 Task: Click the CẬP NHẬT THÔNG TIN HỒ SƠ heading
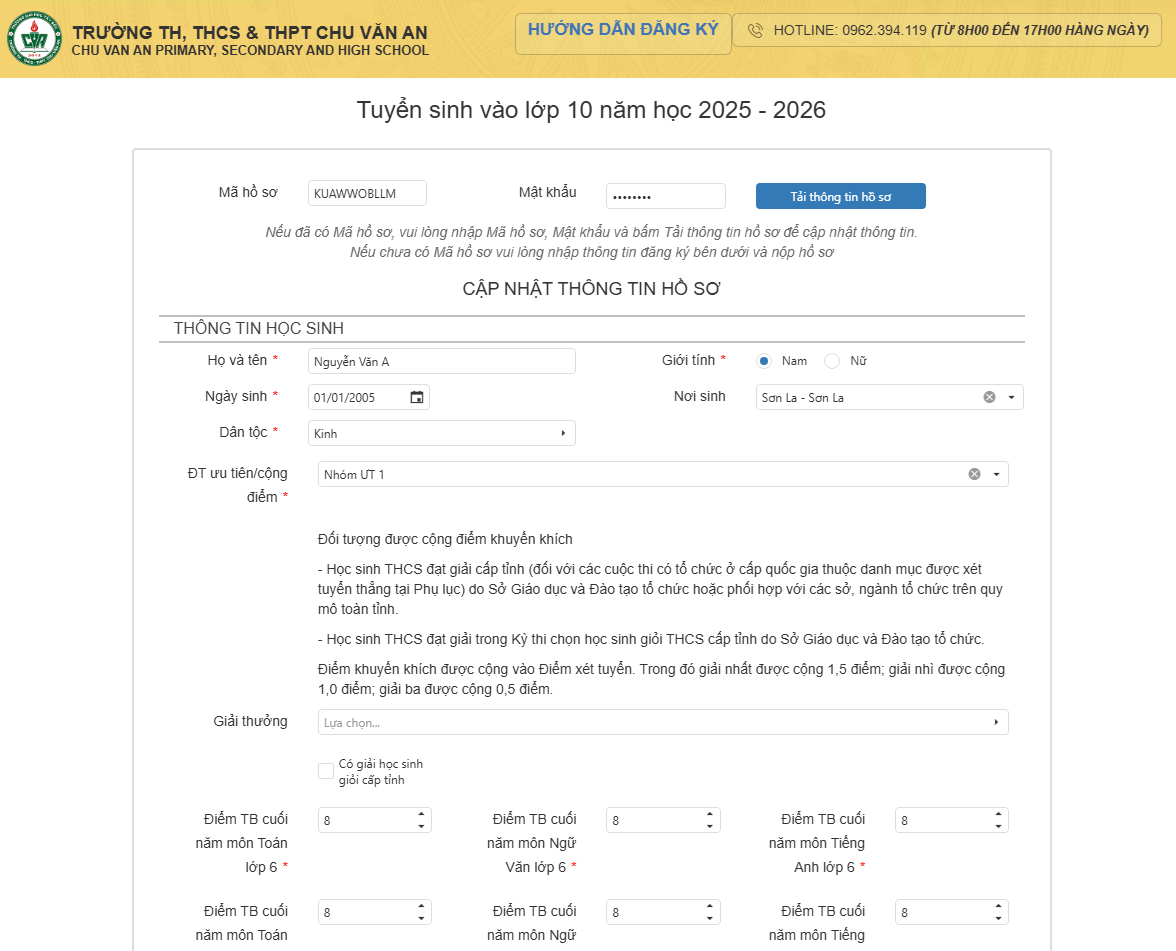click(591, 289)
